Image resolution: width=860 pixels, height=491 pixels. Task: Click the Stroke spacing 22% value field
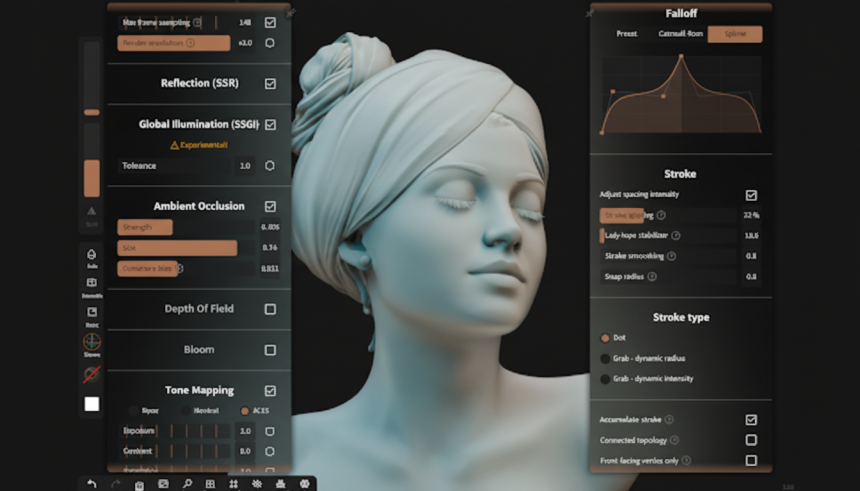pyautogui.click(x=751, y=215)
